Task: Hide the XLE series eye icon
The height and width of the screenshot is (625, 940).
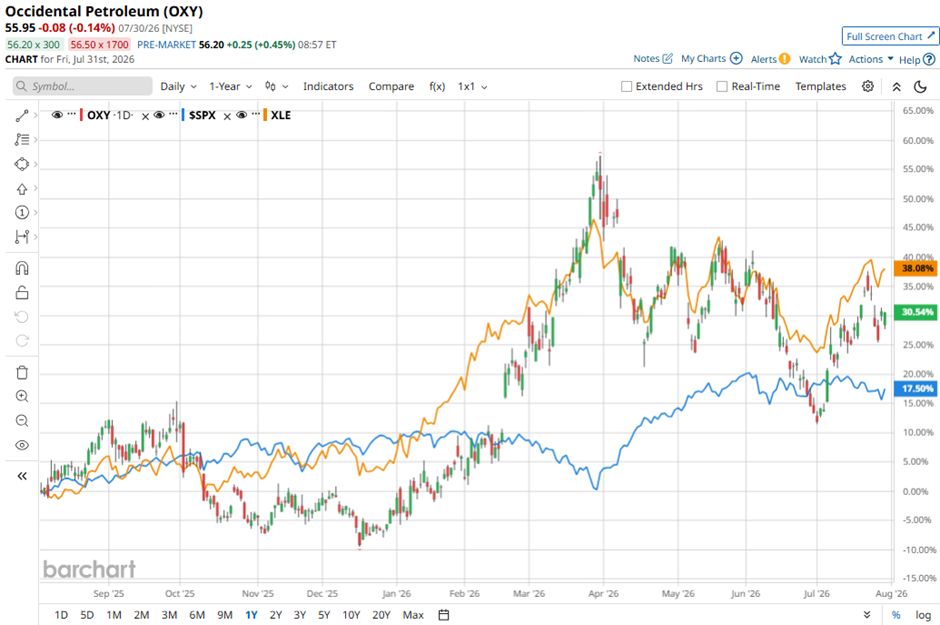Action: [x=242, y=115]
